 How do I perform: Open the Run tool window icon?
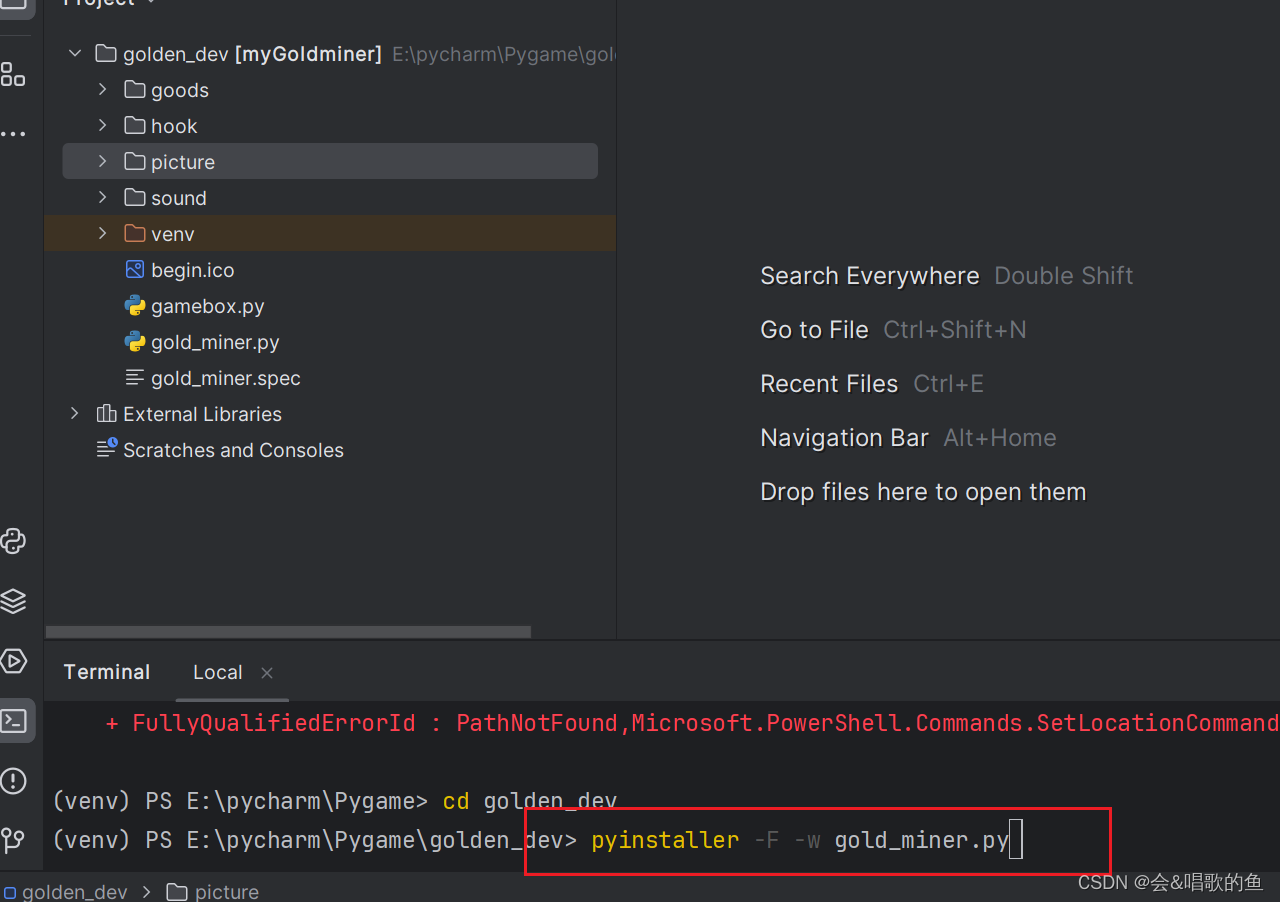tap(13, 661)
